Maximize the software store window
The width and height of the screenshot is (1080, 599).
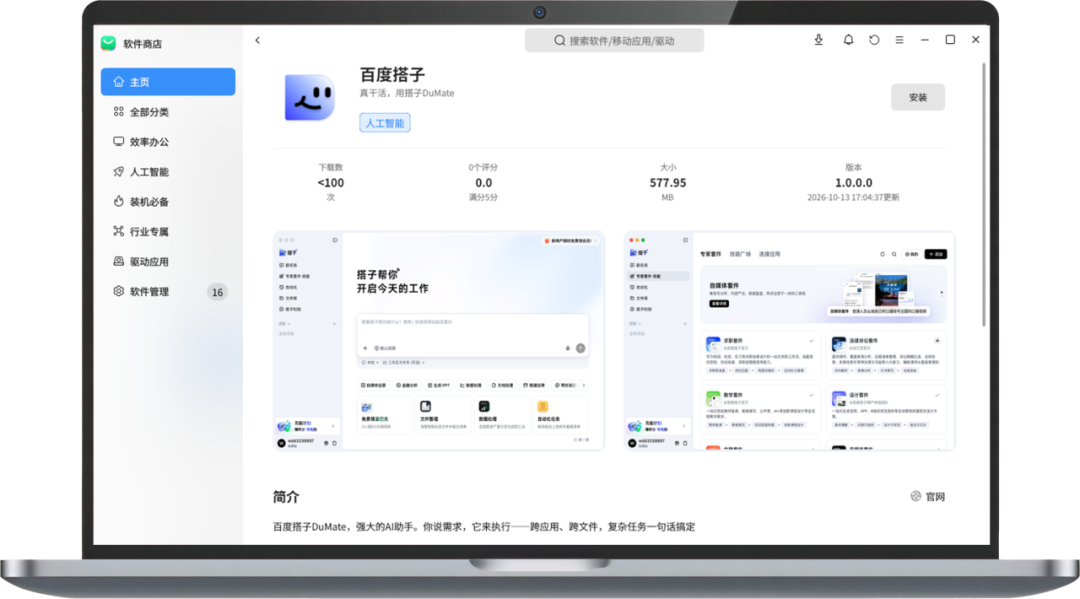(x=950, y=40)
